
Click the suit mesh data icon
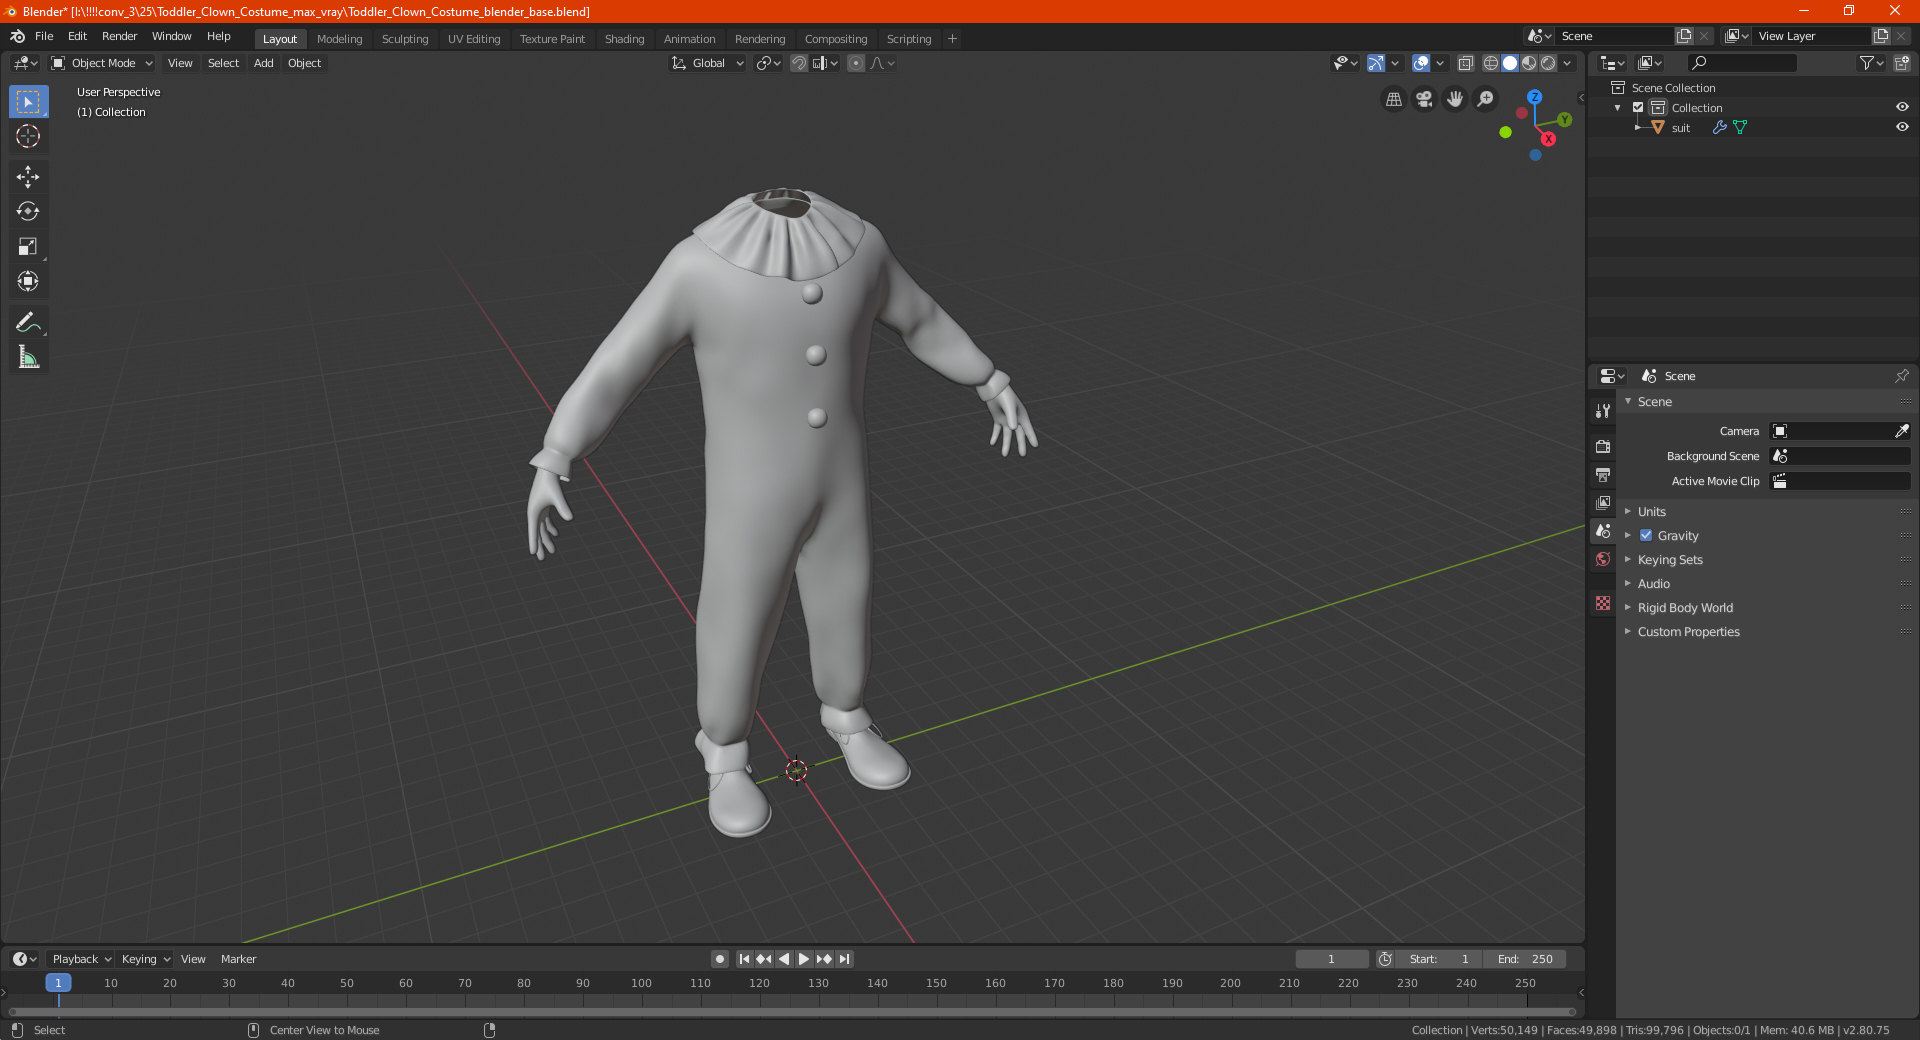tap(1740, 127)
